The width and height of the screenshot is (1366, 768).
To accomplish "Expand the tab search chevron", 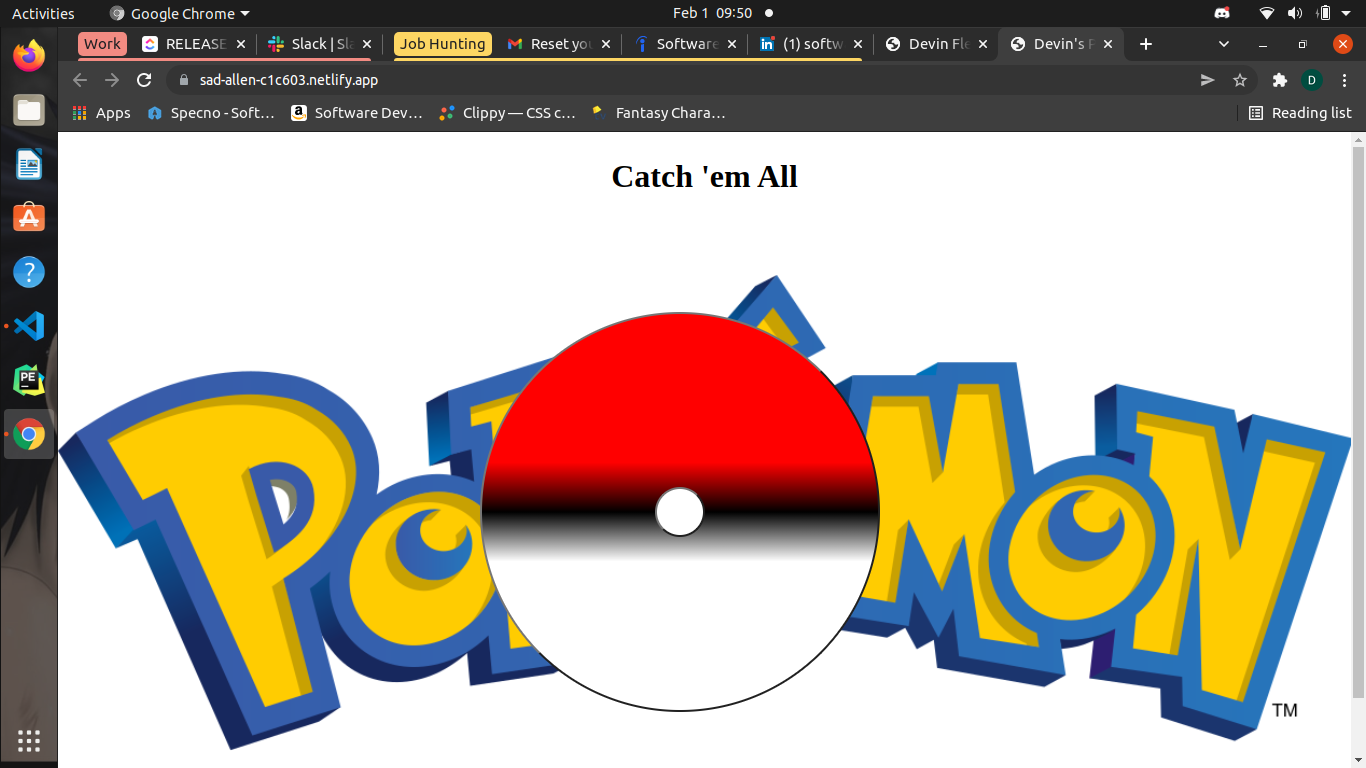I will pos(1224,44).
